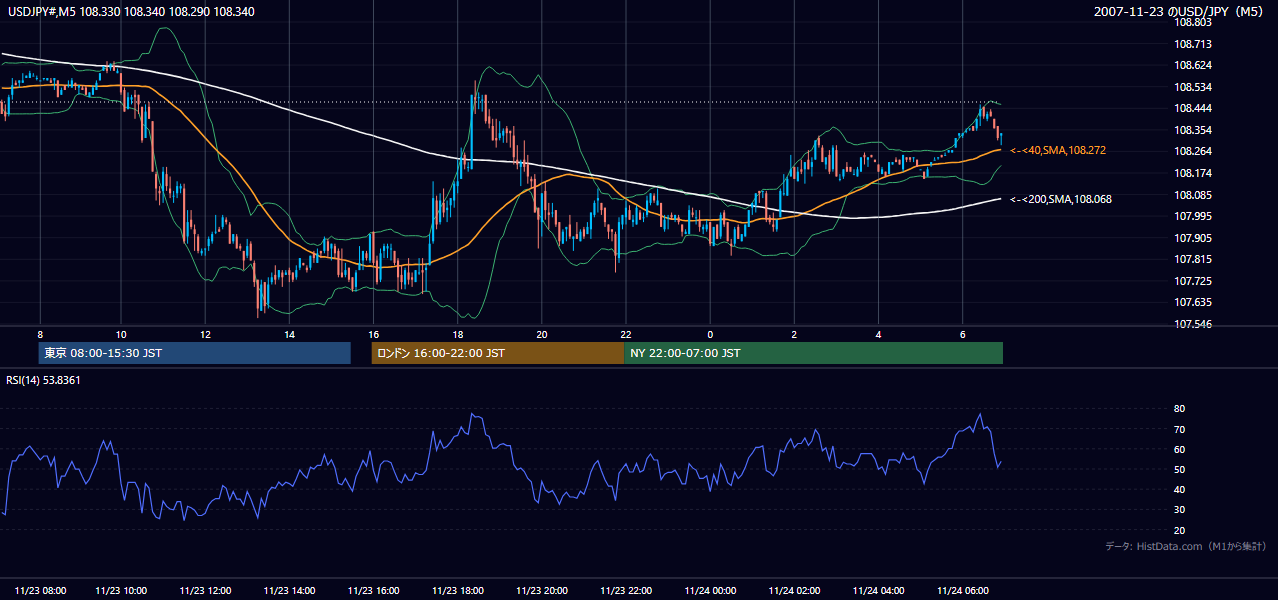
Task: Click the 11/23 08:00 time axis label
Action: 40,590
